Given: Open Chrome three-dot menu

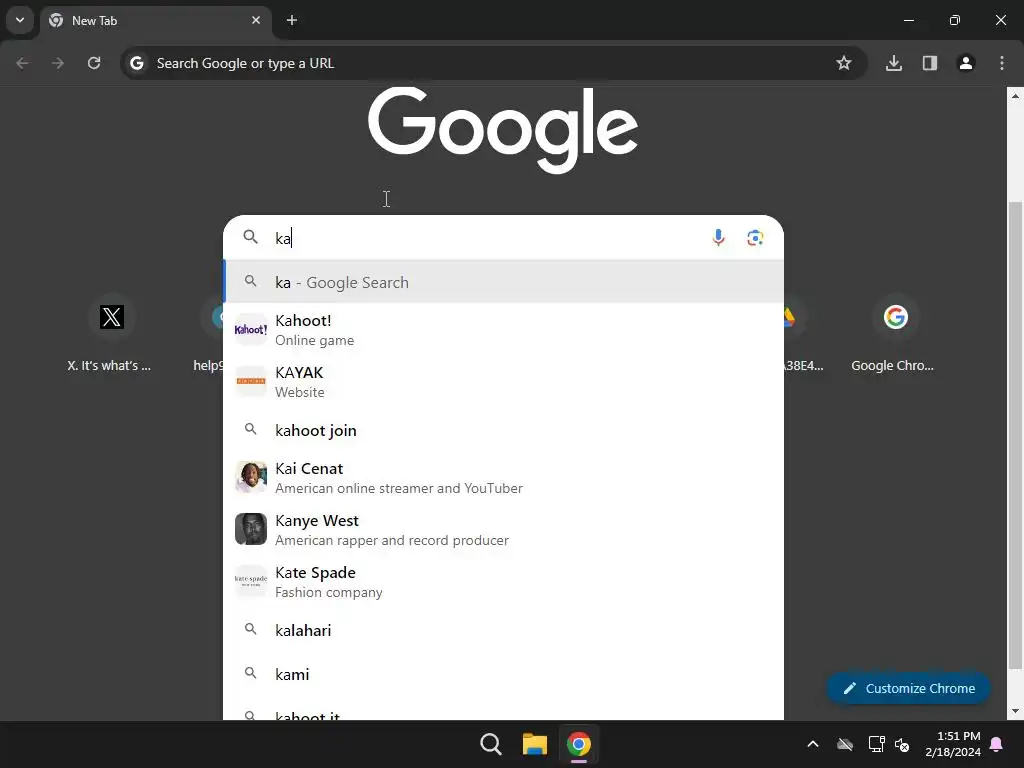Looking at the screenshot, I should point(1002,63).
